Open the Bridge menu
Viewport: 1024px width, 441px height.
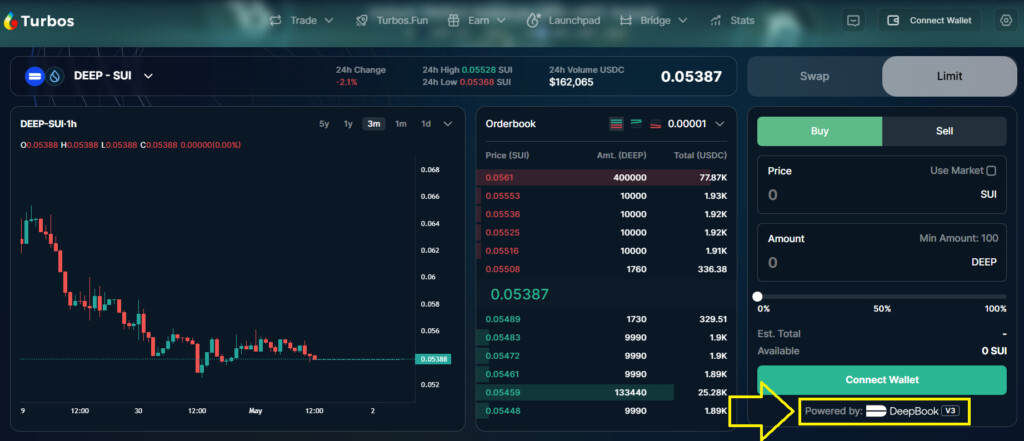[x=653, y=20]
